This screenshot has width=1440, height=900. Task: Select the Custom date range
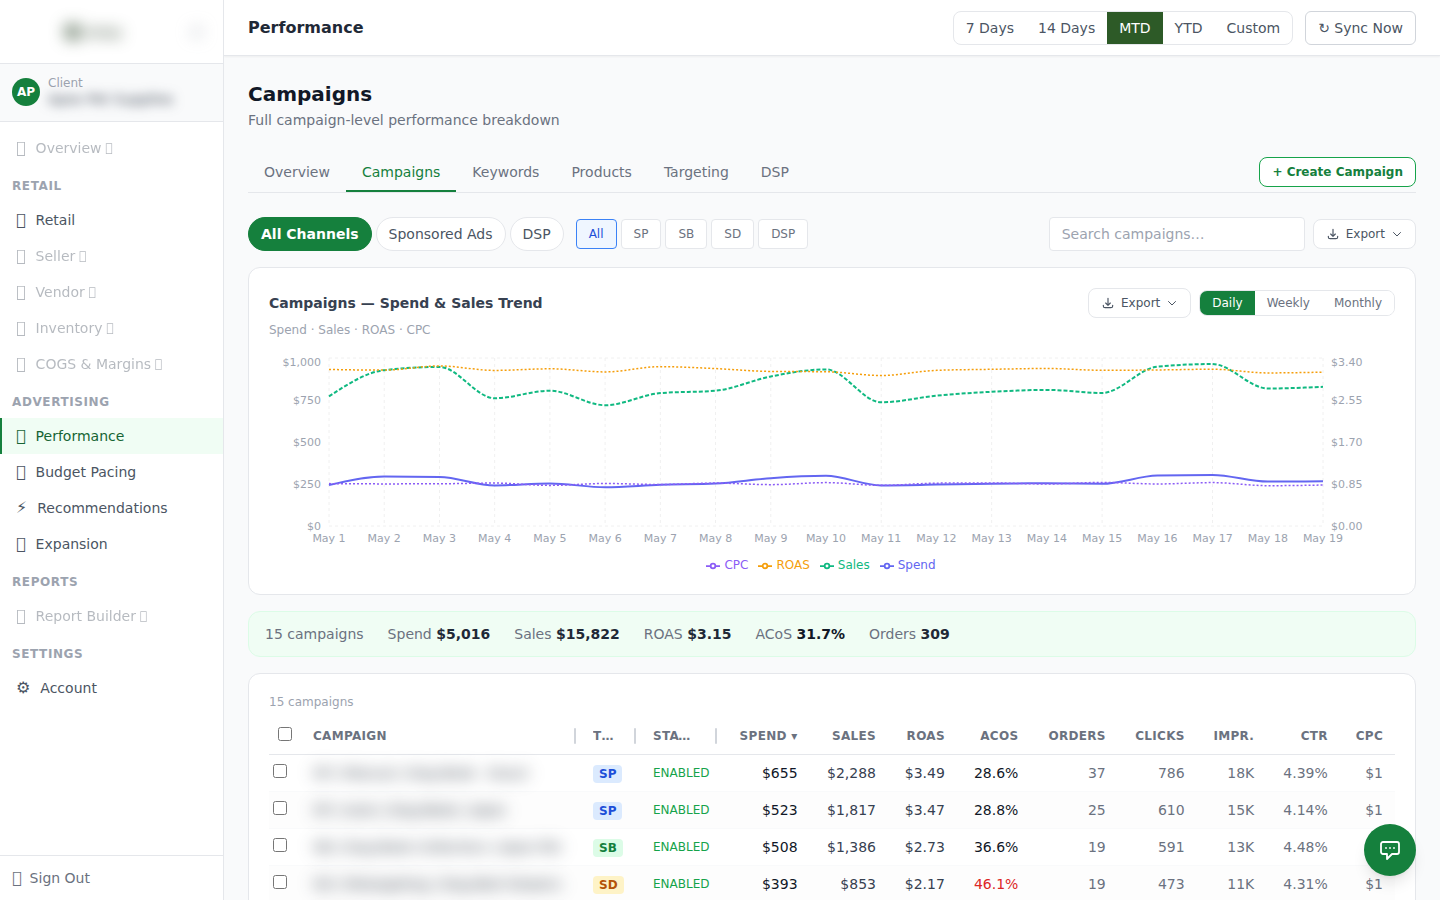pos(1253,28)
